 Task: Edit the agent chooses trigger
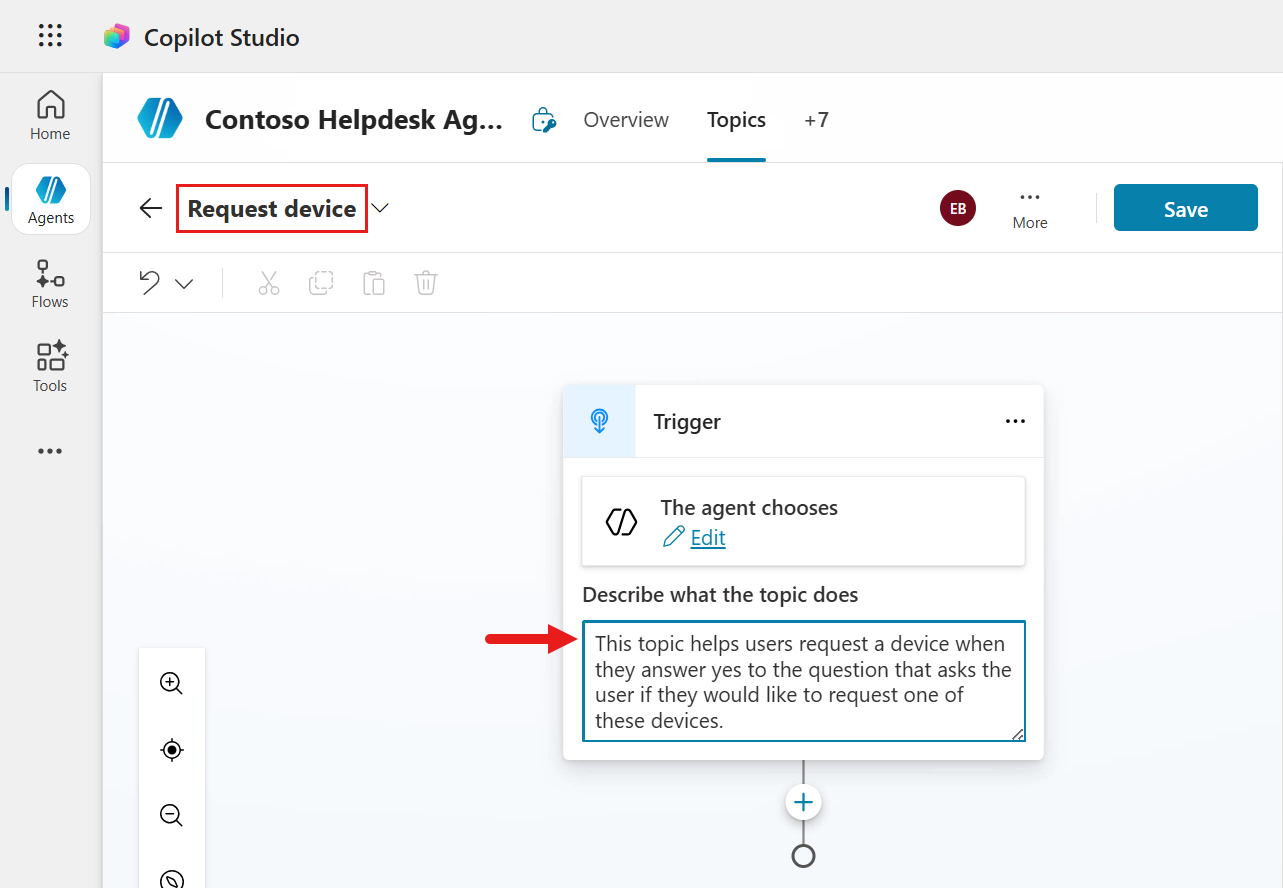click(705, 537)
